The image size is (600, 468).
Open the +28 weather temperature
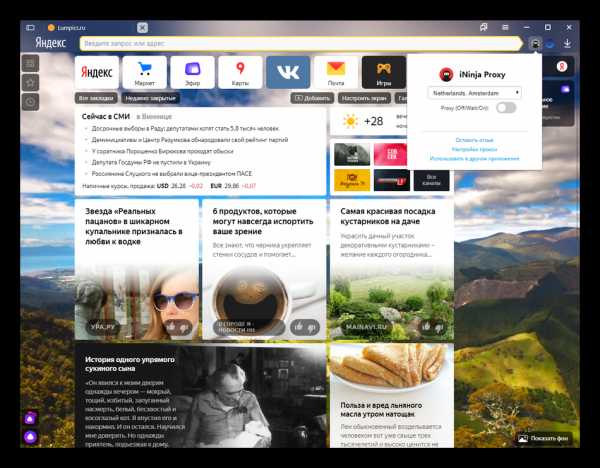373,121
